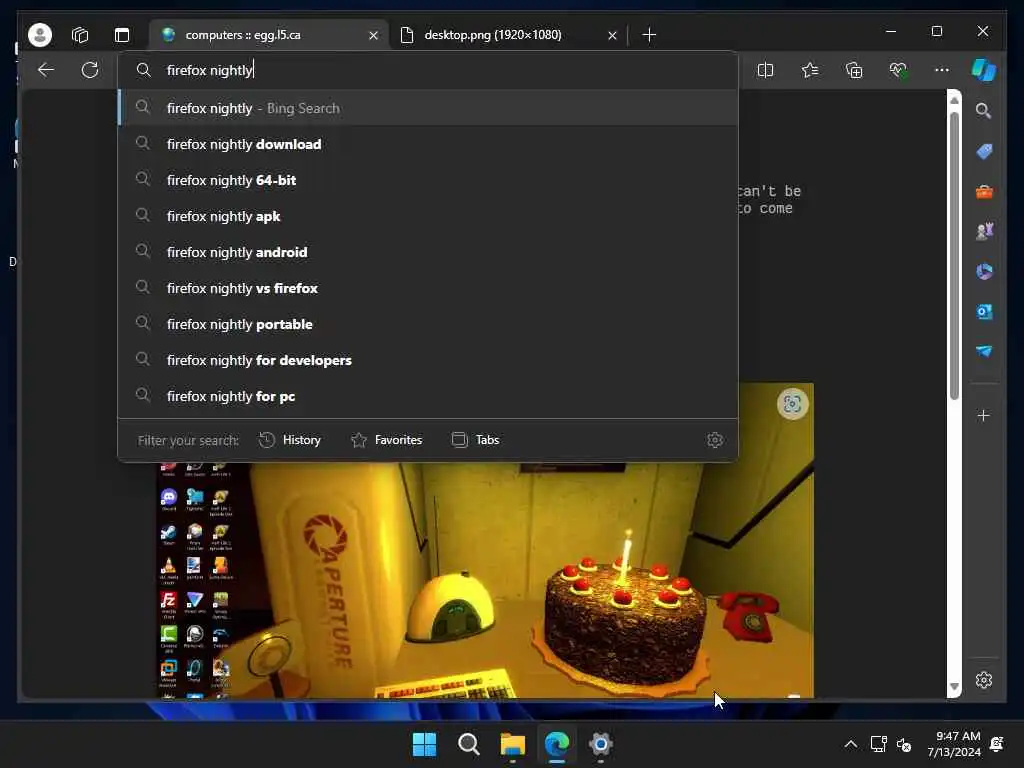1024x768 pixels.
Task: Open Browser essentials heart icon
Action: coord(899,70)
